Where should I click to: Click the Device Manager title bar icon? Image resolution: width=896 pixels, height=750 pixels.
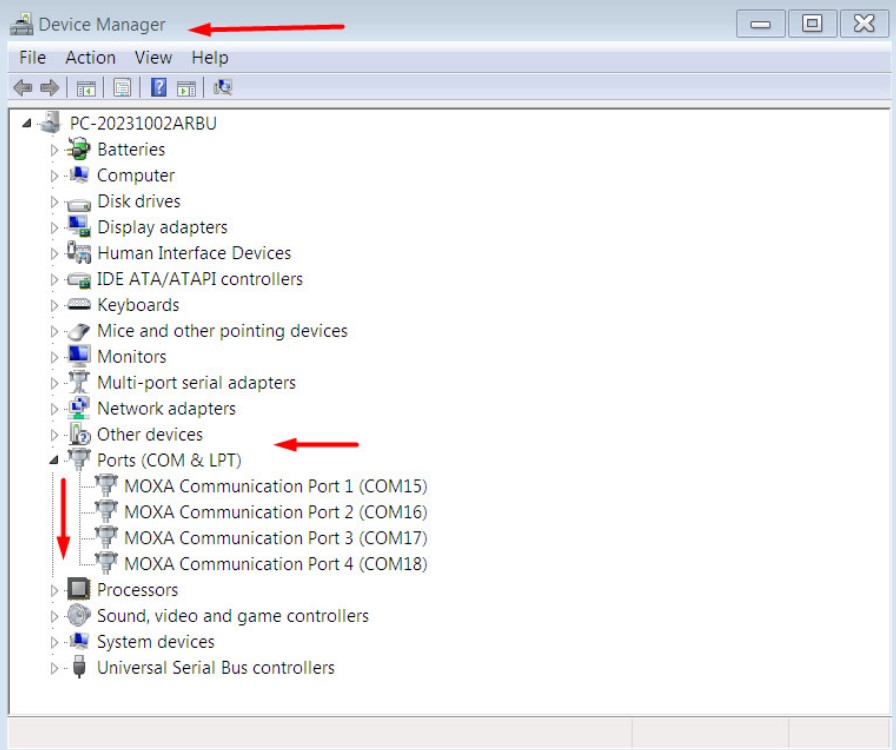tap(22, 25)
